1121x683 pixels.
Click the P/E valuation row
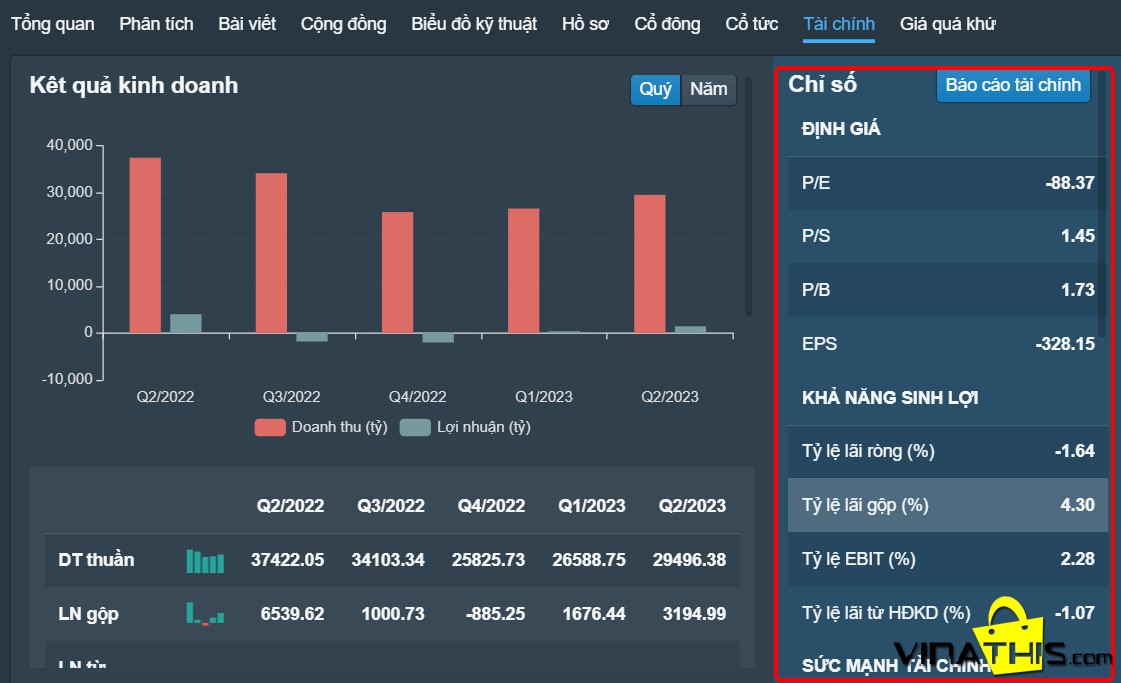point(948,183)
